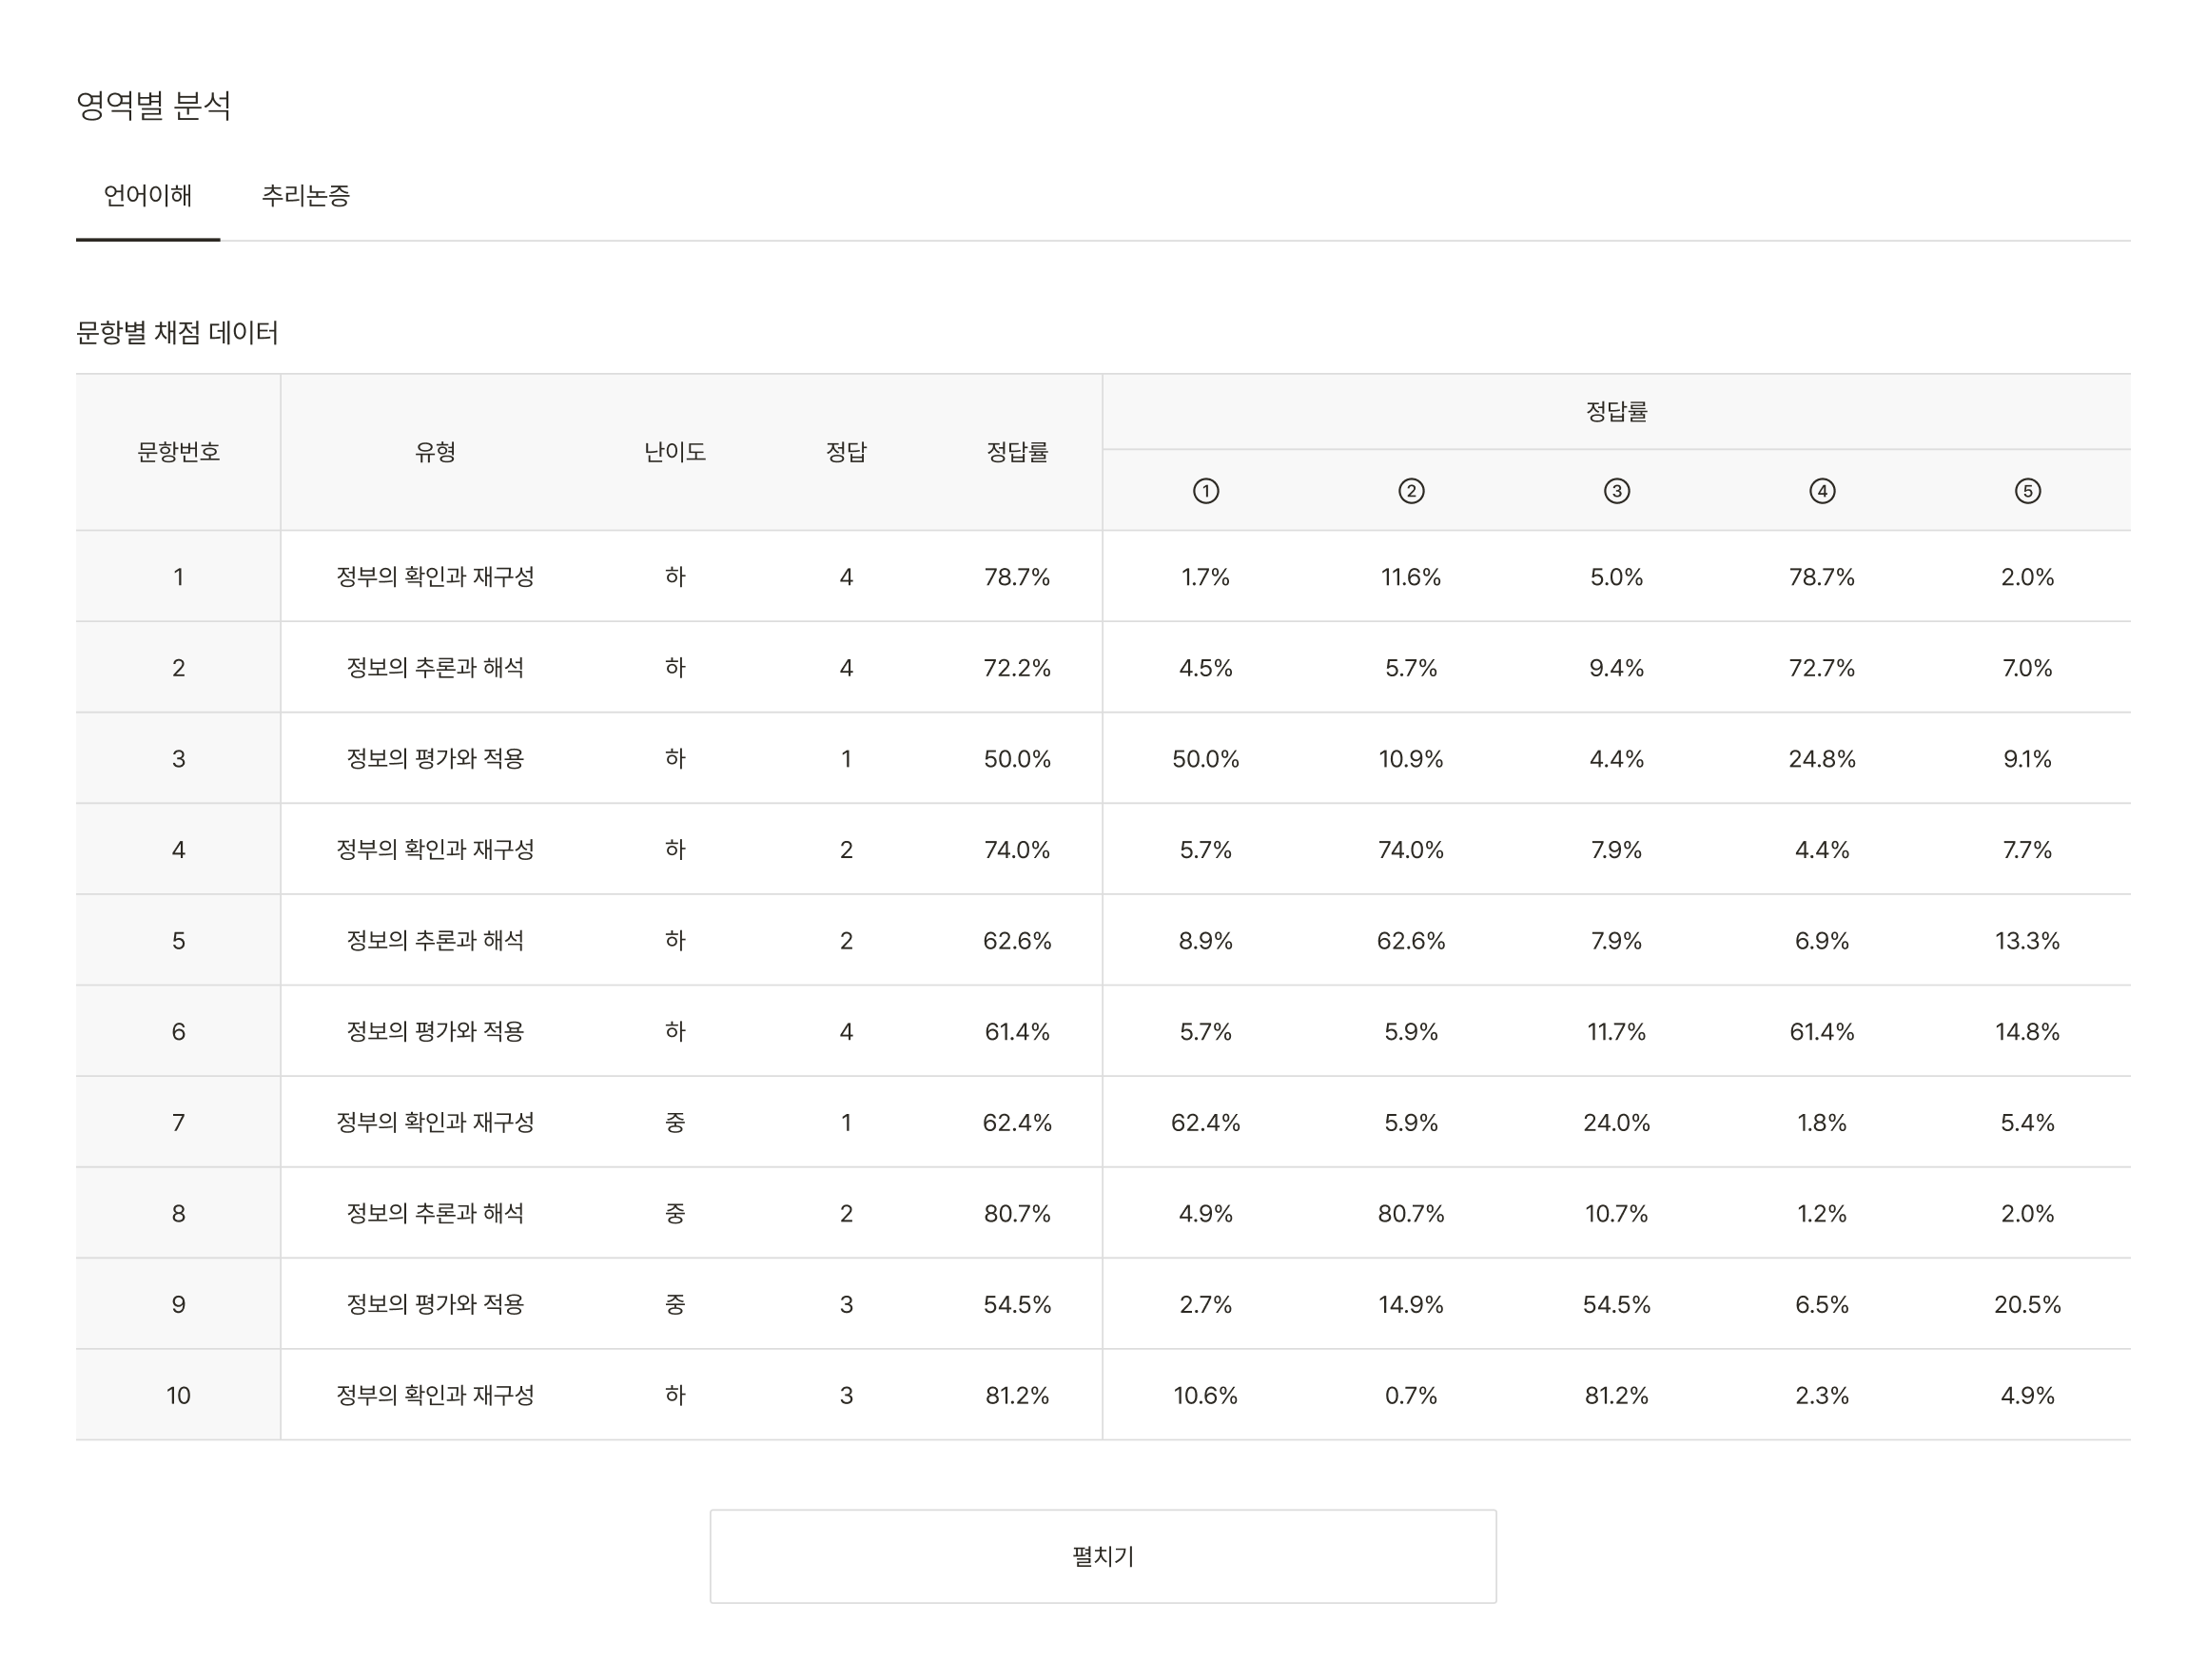Select question number 10 row cell

click(178, 1395)
